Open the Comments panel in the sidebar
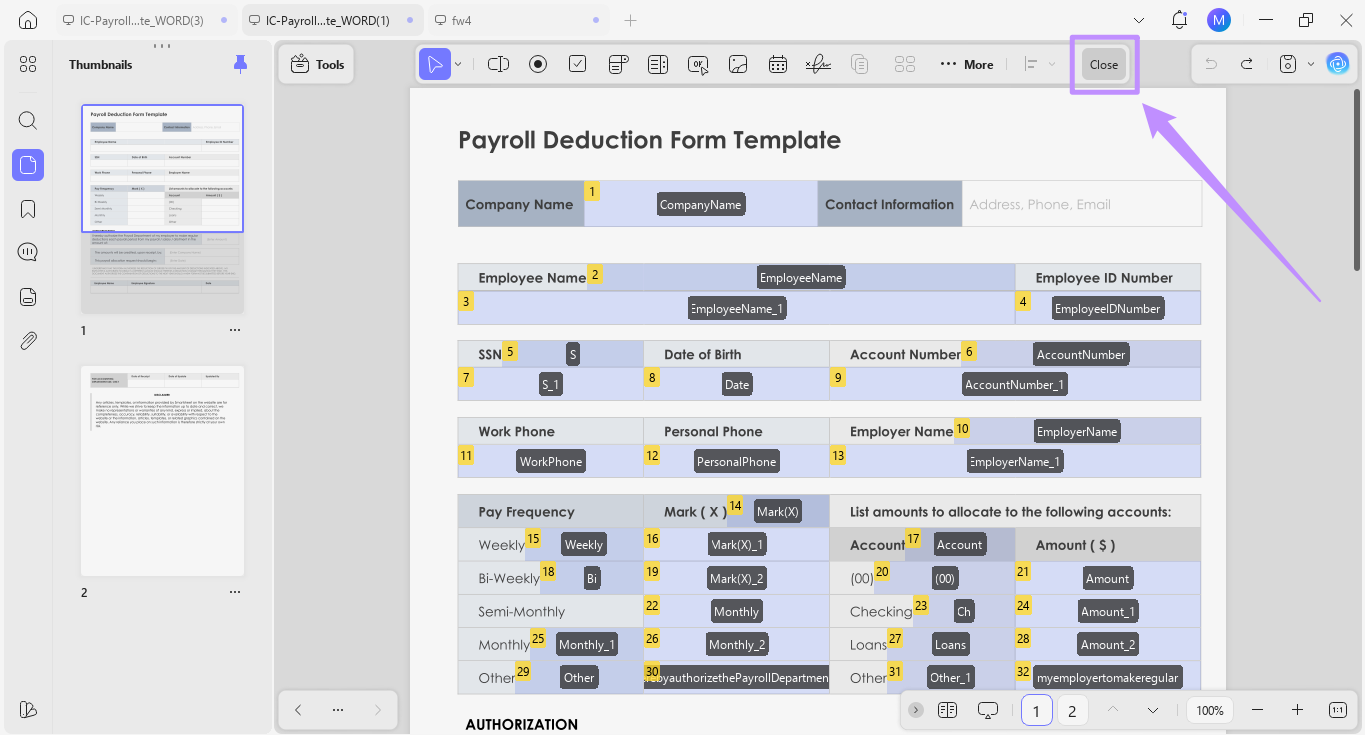The image size is (1365, 735). (28, 252)
